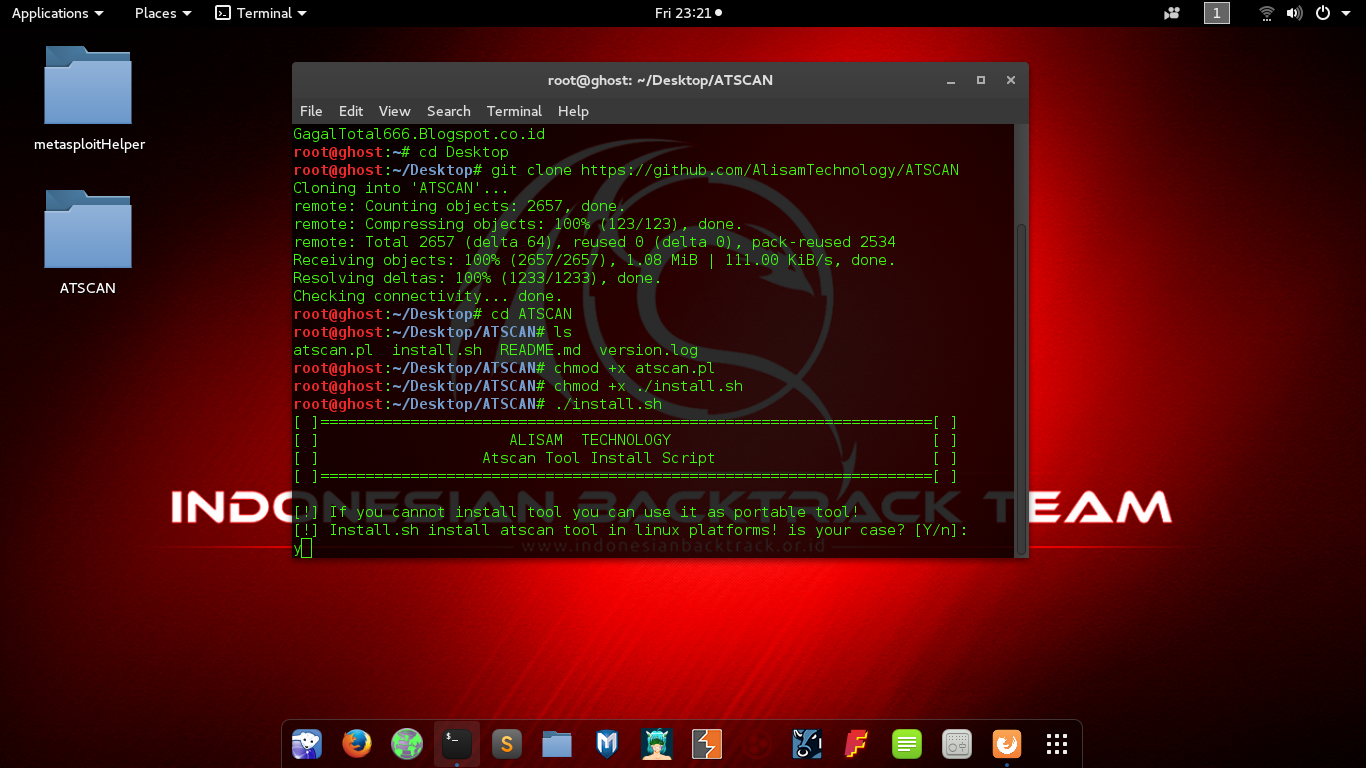Launch Sublime Text from the dock
This screenshot has height=768, width=1366.
pos(507,744)
